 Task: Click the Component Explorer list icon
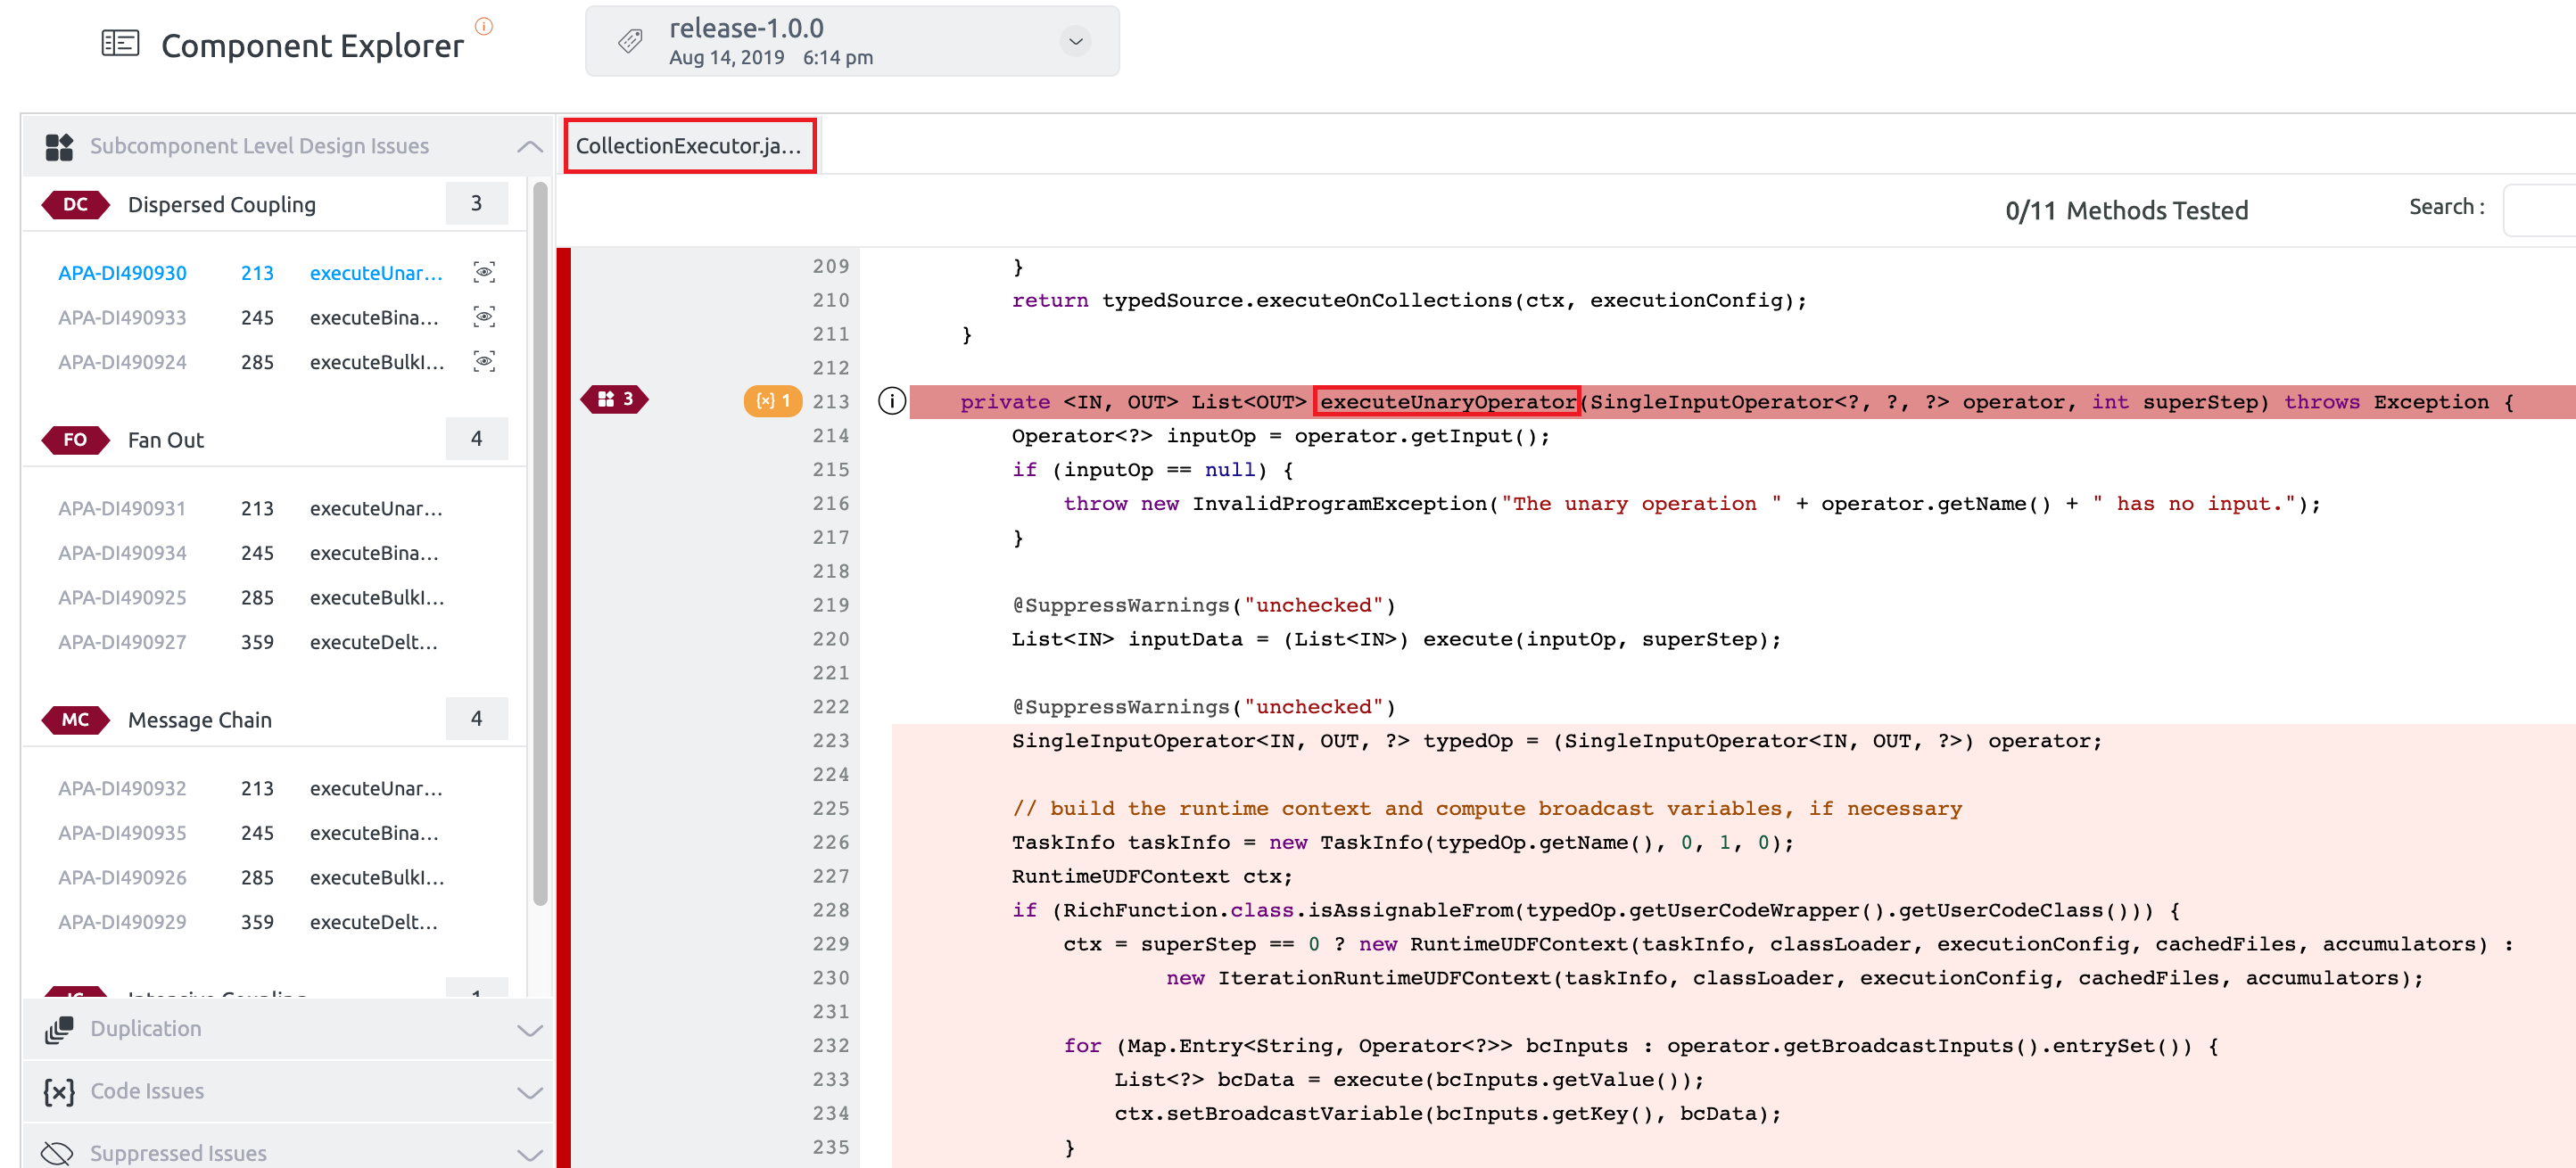click(x=120, y=43)
